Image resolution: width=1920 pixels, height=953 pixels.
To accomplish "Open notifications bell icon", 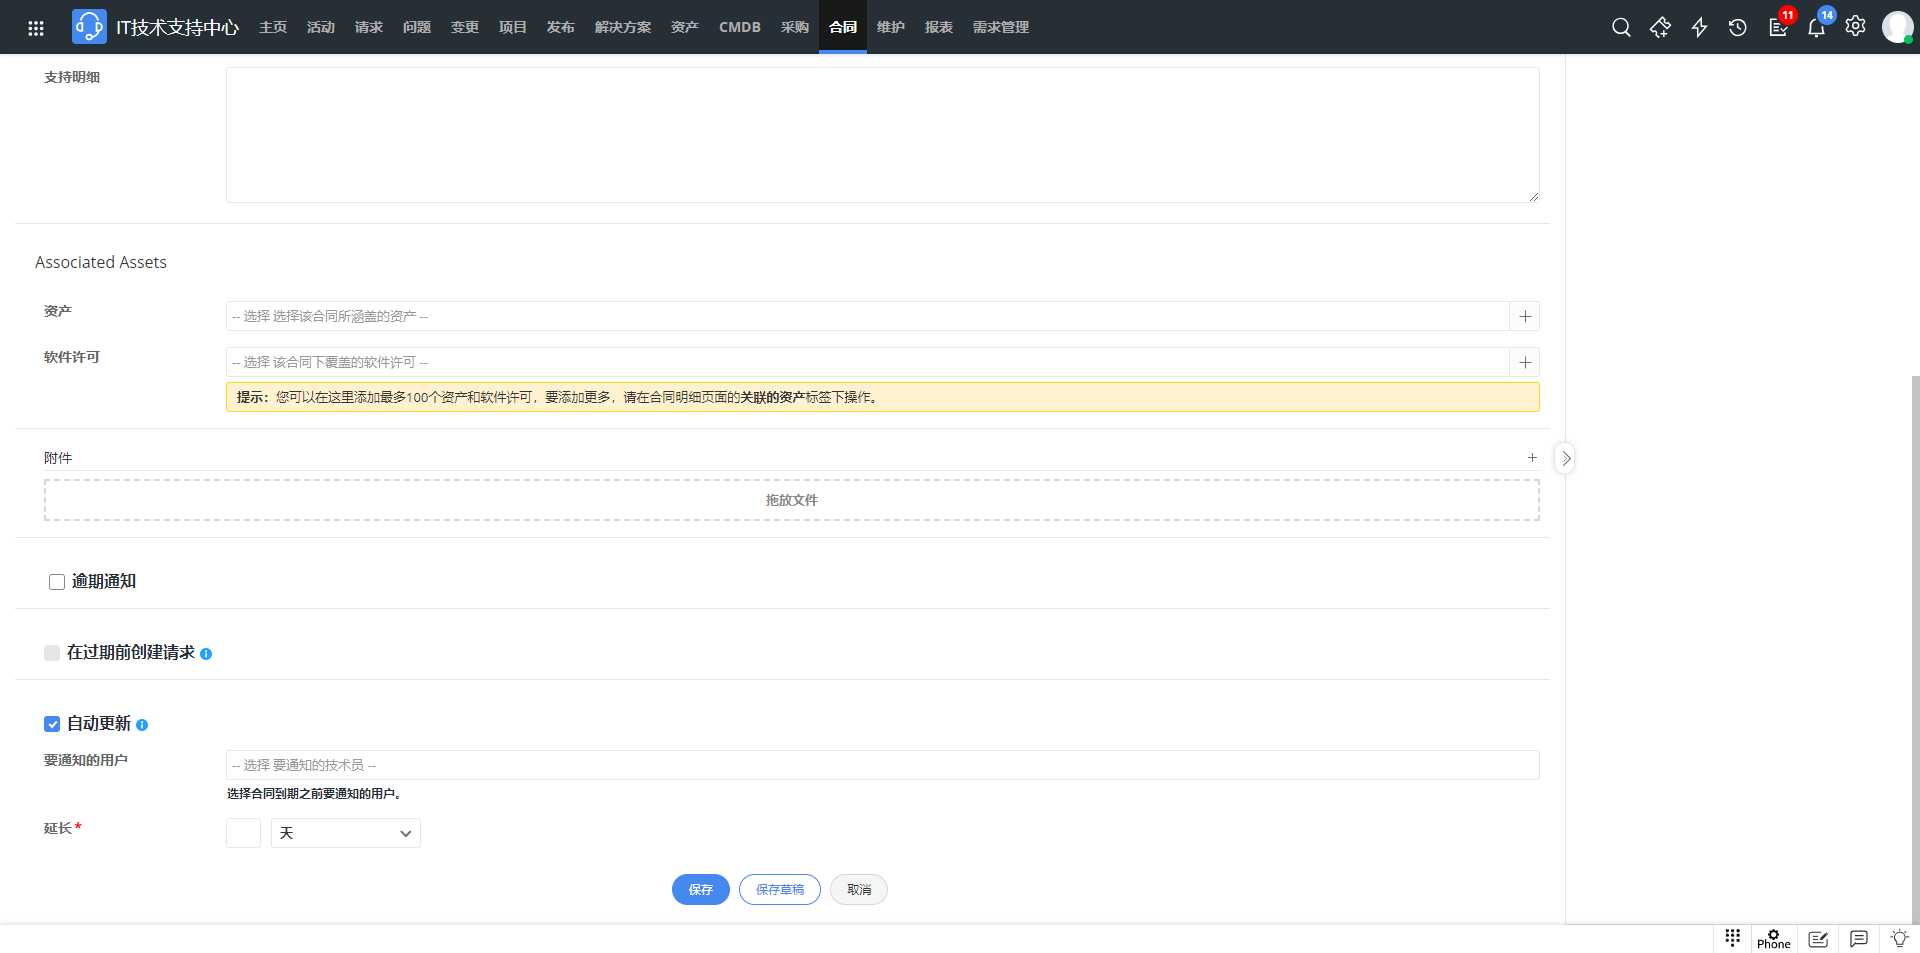I will [1816, 27].
